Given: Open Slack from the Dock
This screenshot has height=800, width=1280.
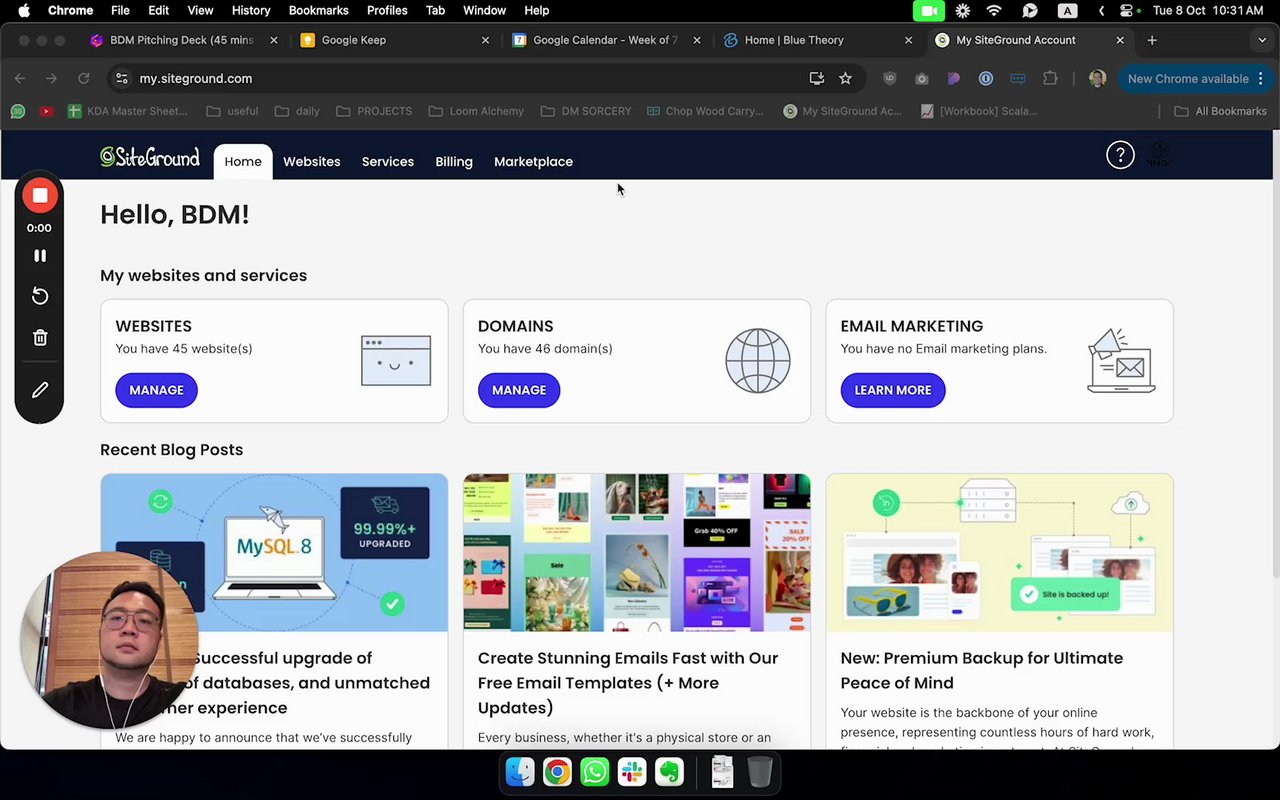Looking at the screenshot, I should [632, 772].
